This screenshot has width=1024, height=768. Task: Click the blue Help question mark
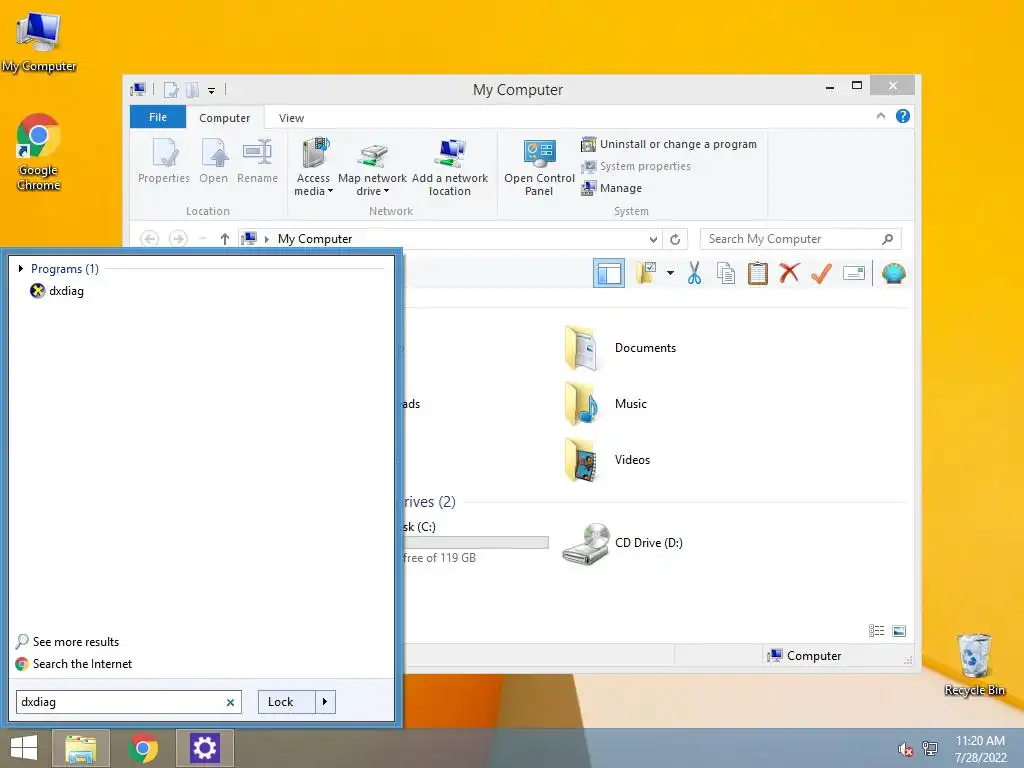903,116
